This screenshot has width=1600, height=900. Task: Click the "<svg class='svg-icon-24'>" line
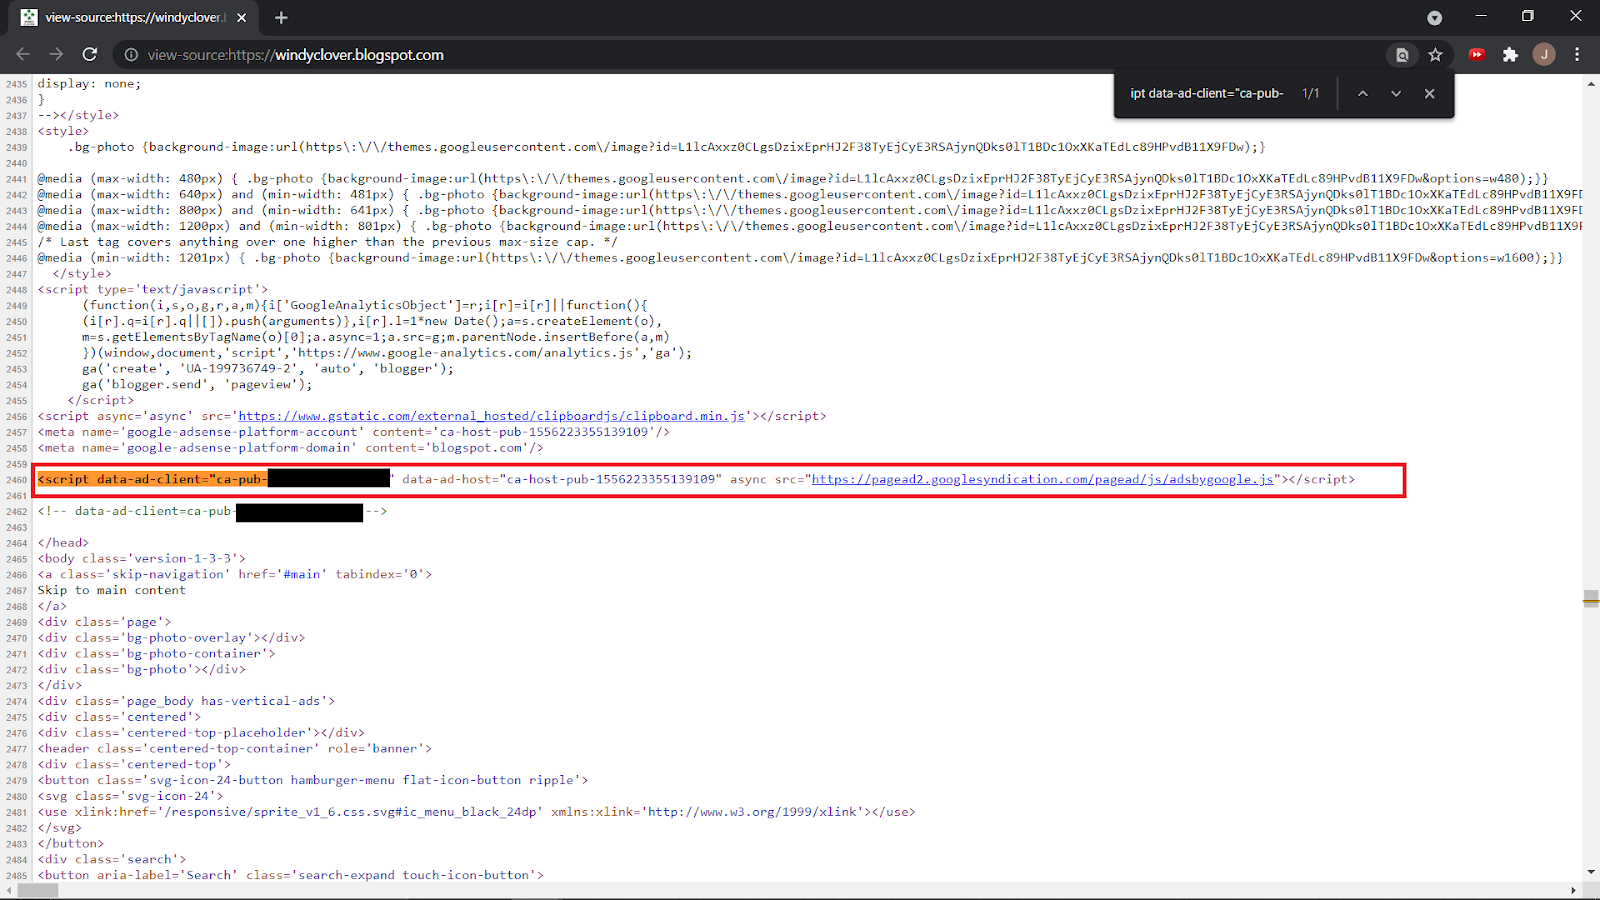pos(130,796)
